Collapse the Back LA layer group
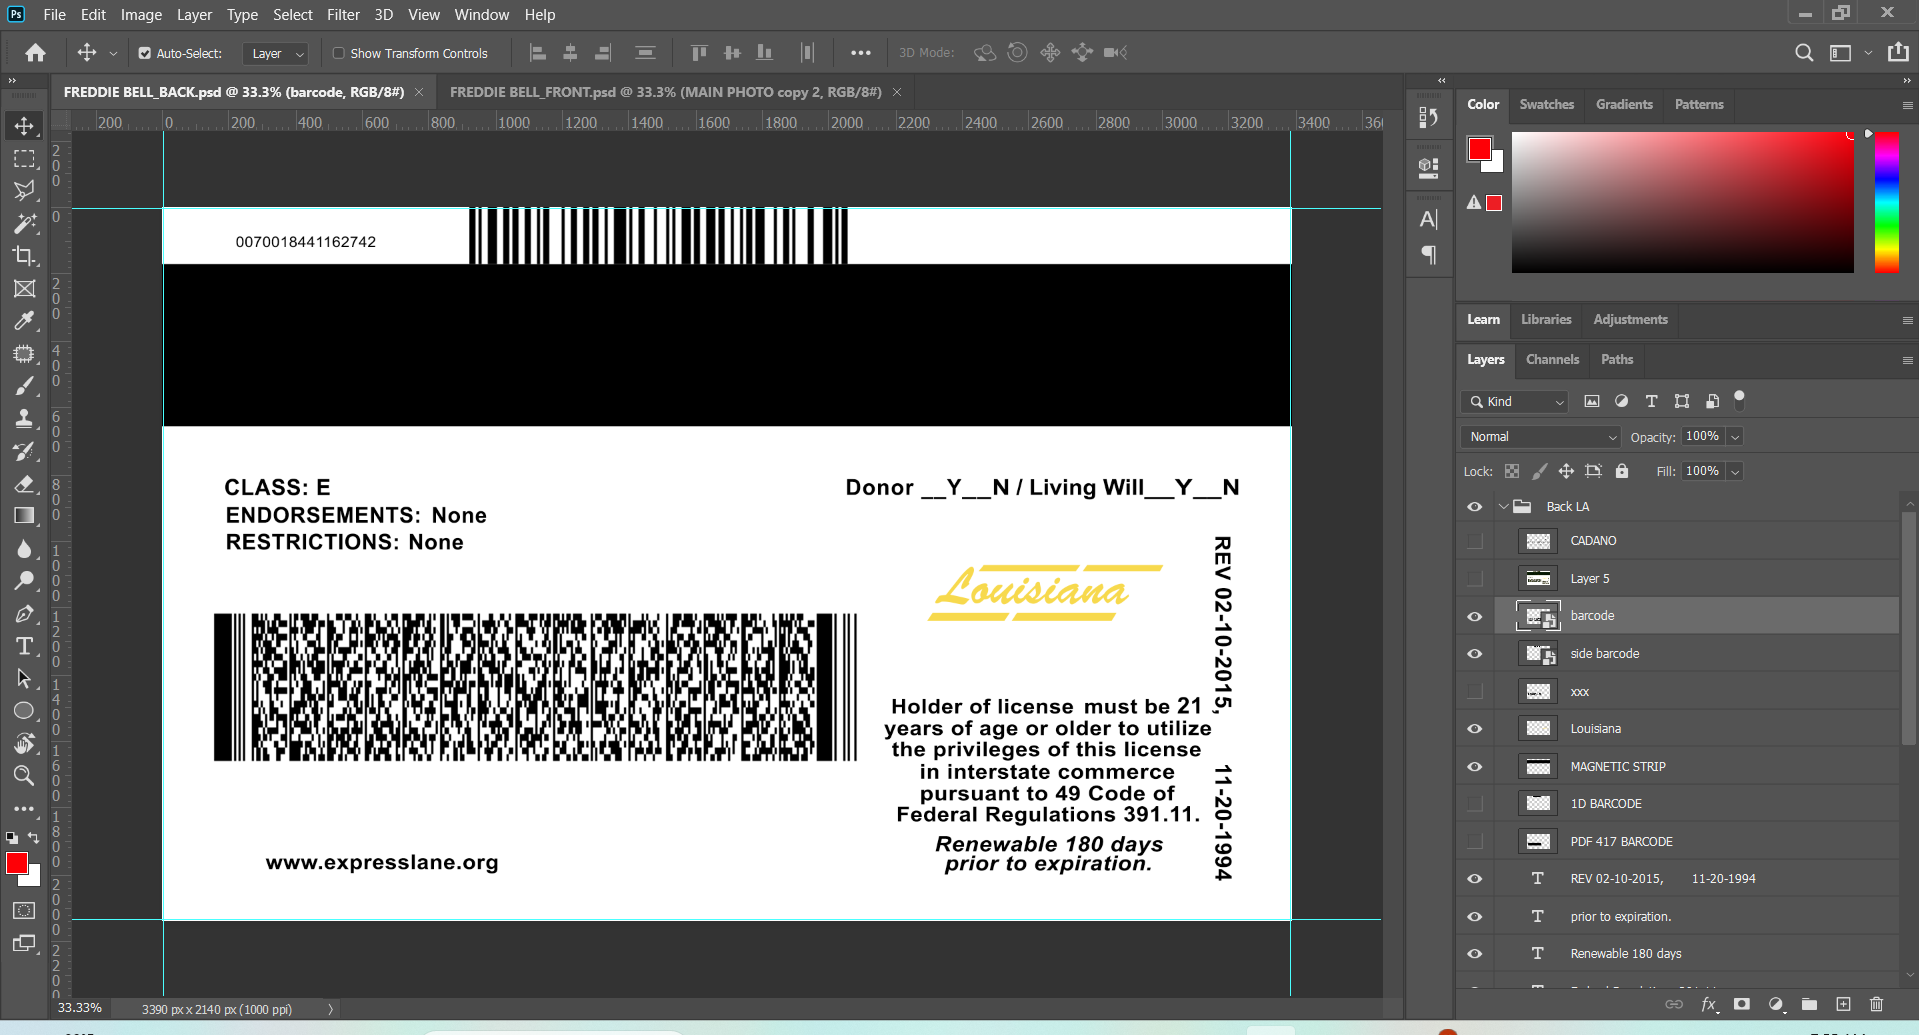Viewport: 1919px width, 1035px height. [1503, 507]
